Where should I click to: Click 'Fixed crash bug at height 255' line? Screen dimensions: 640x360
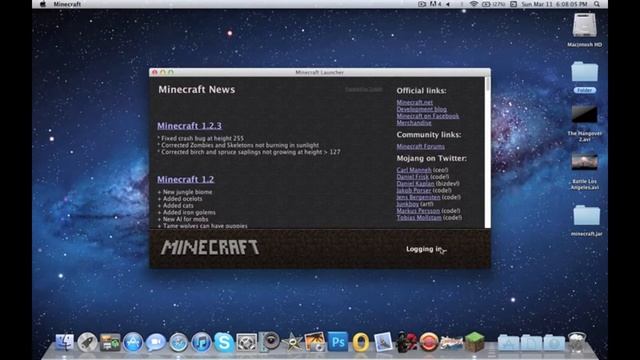point(200,138)
